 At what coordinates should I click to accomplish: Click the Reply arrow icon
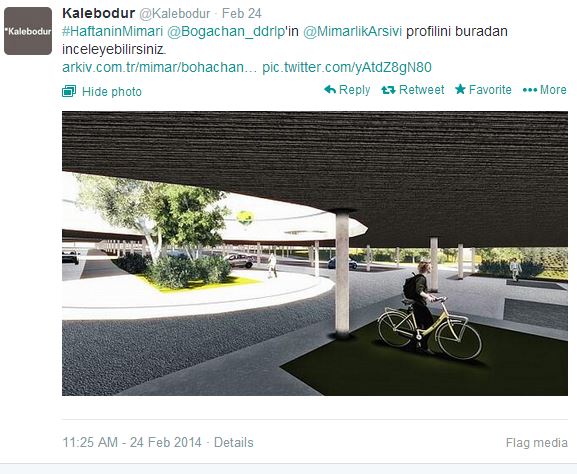tap(330, 89)
